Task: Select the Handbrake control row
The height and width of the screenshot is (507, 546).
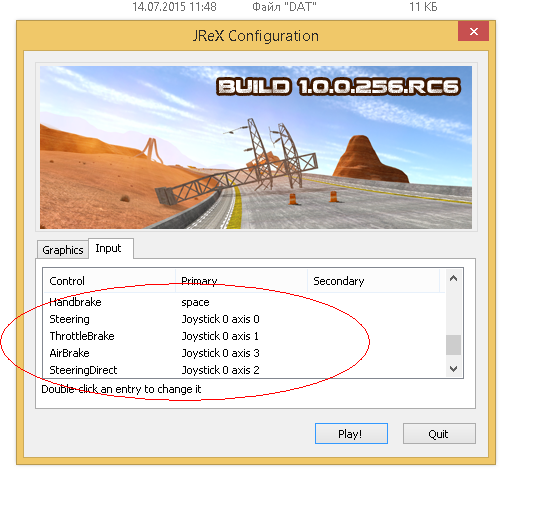Action: tap(244, 302)
